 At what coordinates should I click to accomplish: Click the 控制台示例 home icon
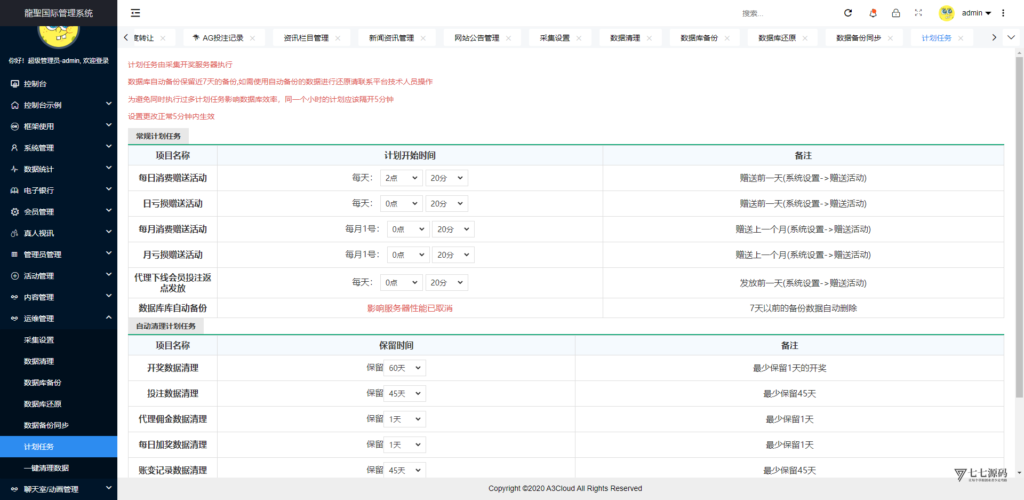pos(14,105)
